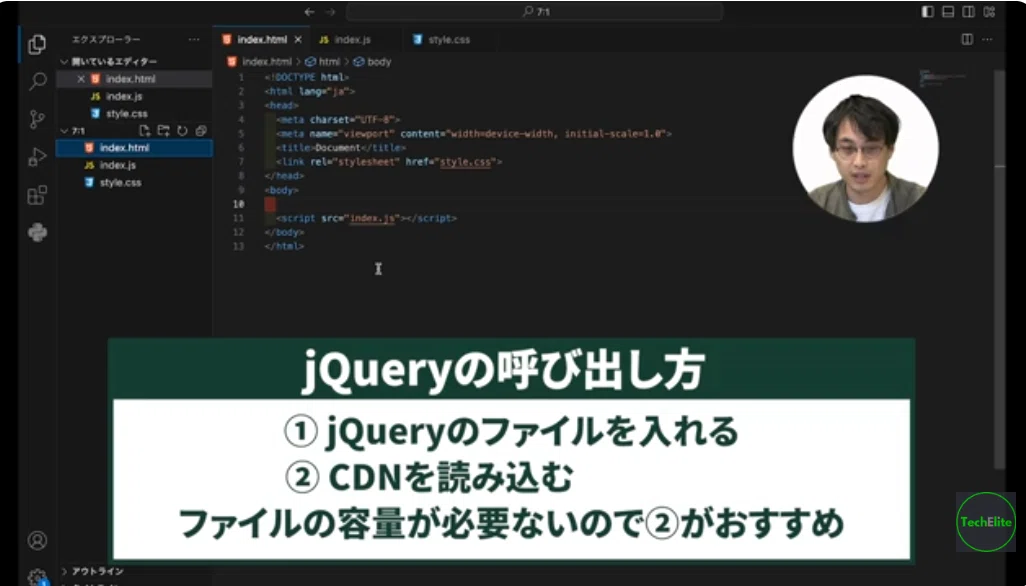Open the Run and Debug view

(37, 157)
